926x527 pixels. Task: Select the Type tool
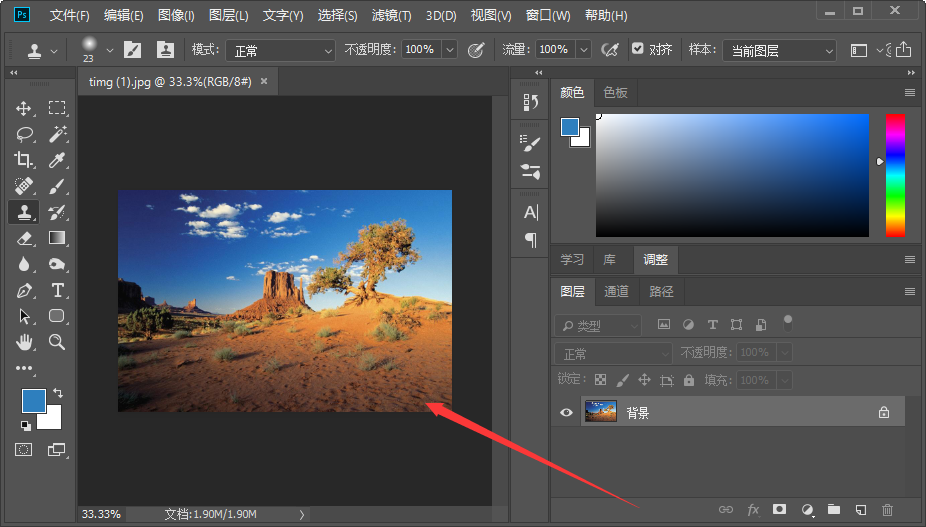57,289
